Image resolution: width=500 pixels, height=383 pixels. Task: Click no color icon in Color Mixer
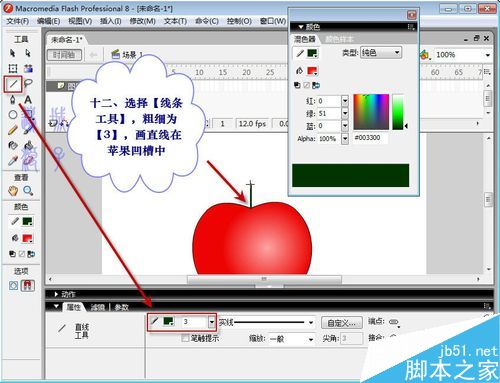click(x=307, y=85)
